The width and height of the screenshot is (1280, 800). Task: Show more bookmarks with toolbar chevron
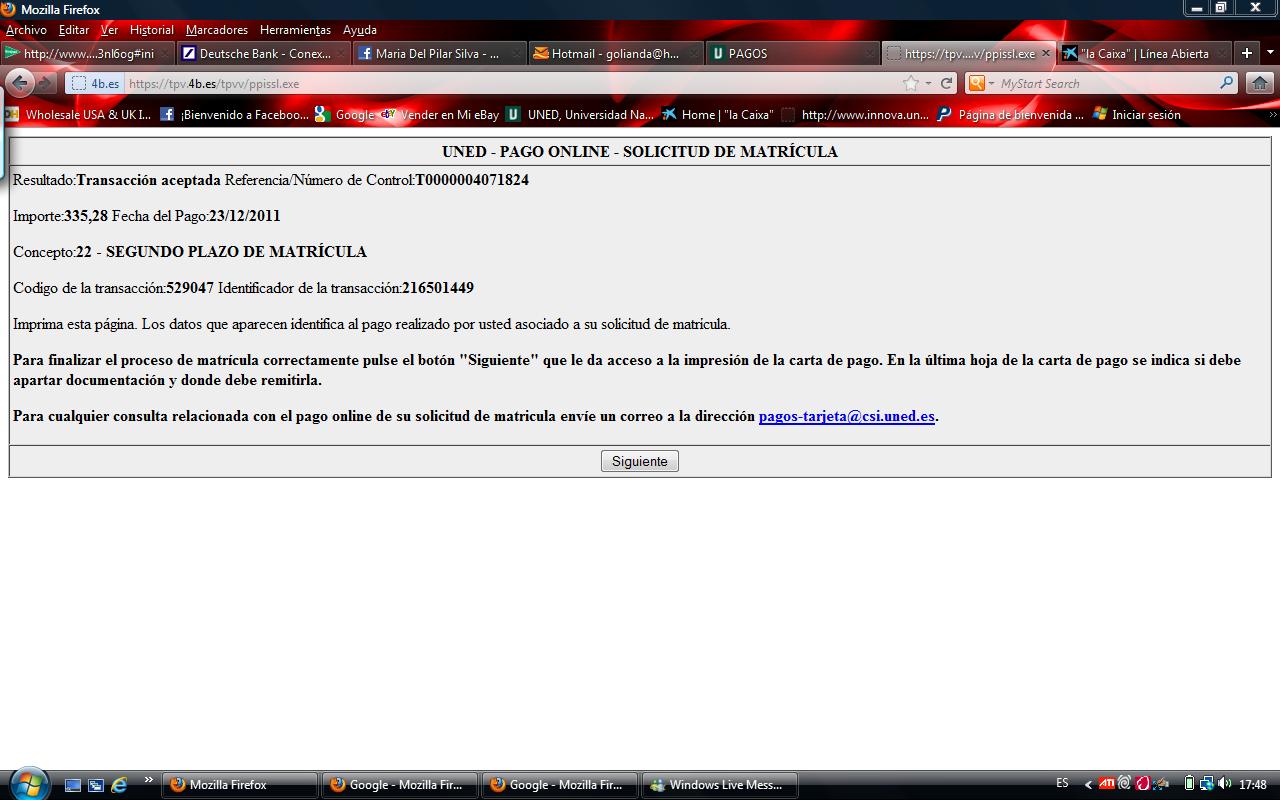(1272, 115)
